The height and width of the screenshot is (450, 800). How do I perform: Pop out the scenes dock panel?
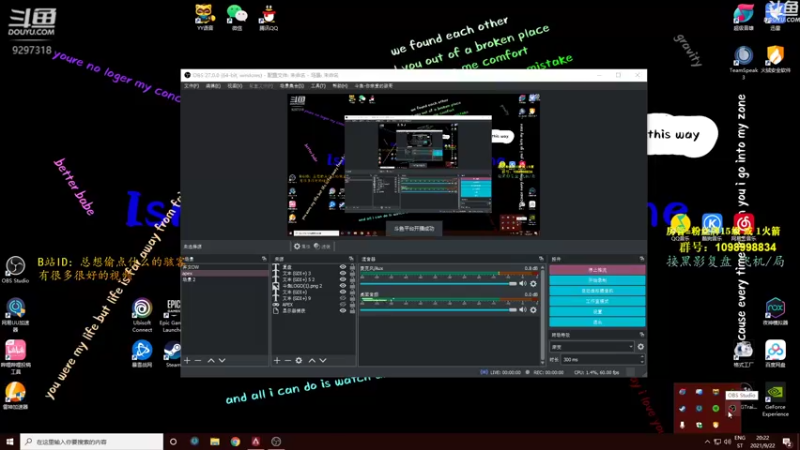tap(264, 259)
